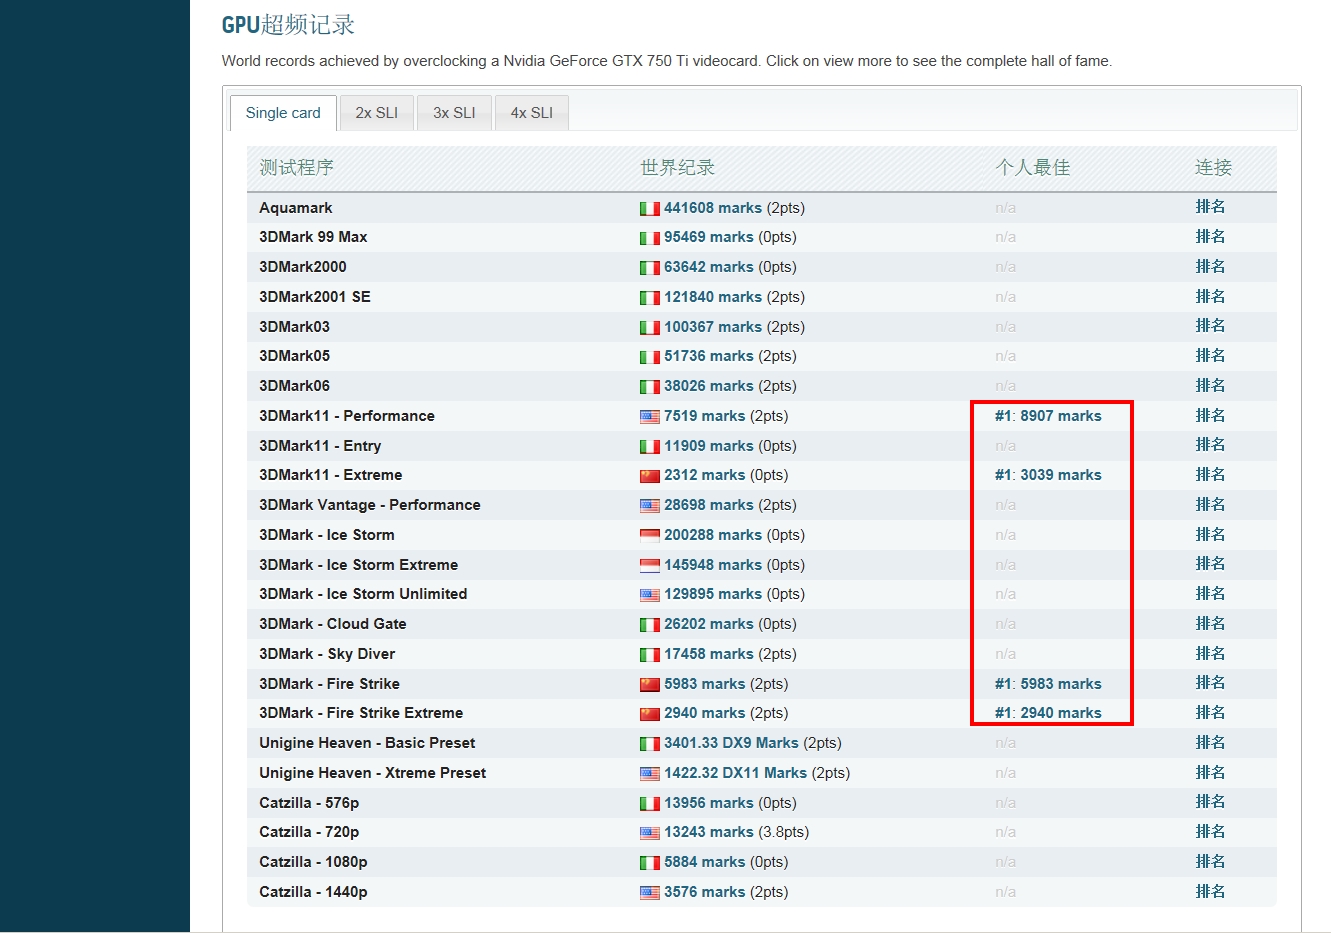Click the flag icon in the Aquamark row
Screen dimensions: 1331x933
(649, 209)
